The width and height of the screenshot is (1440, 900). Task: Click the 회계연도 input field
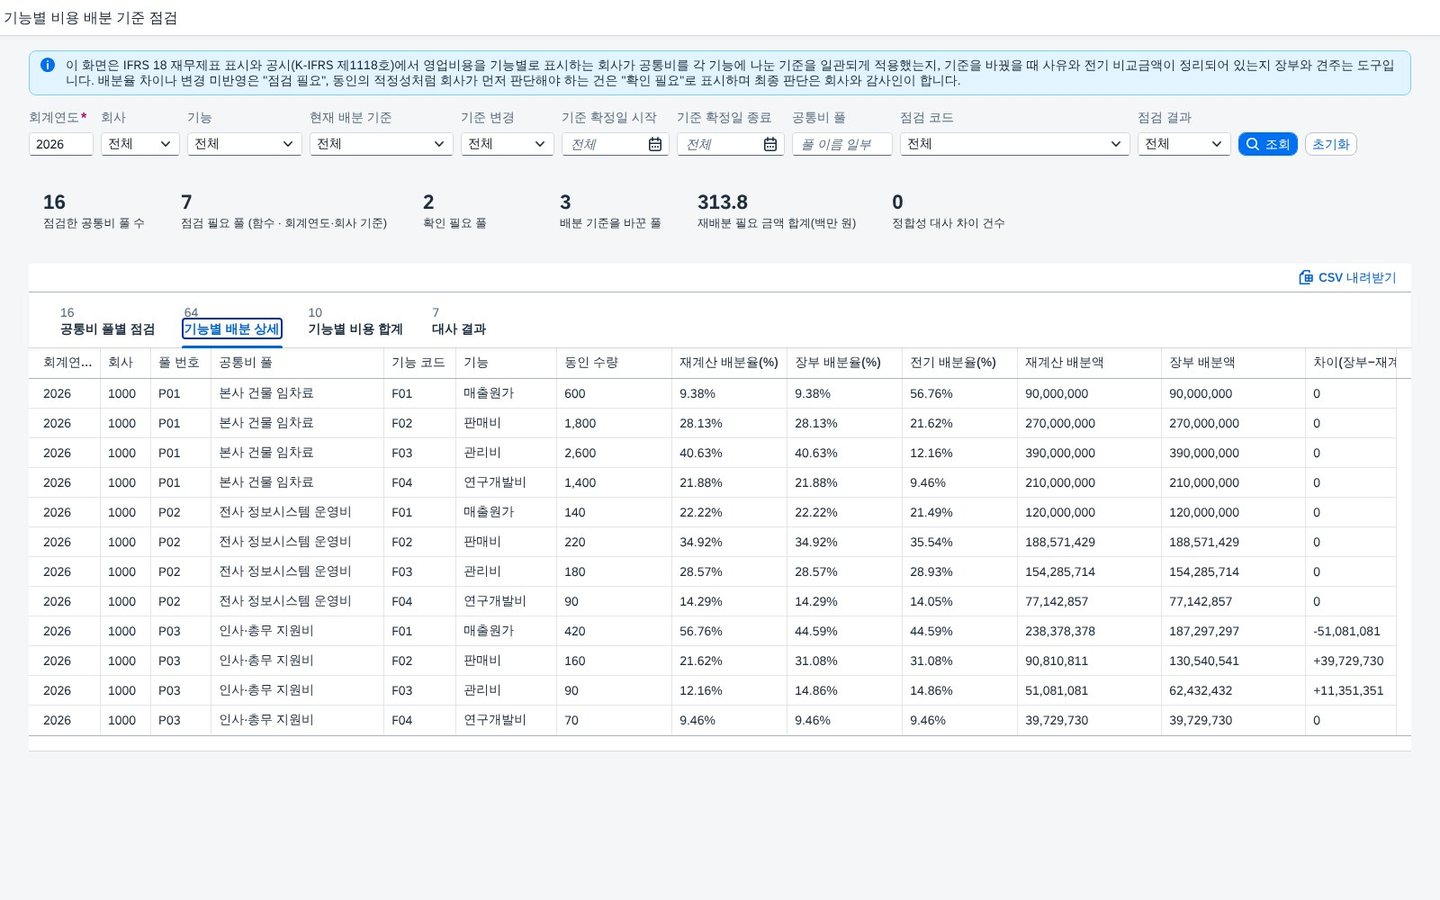pyautogui.click(x=61, y=144)
